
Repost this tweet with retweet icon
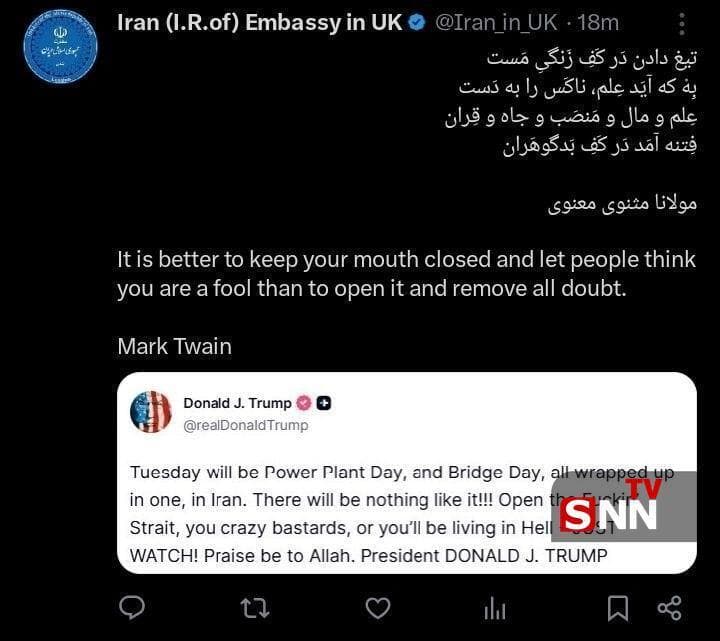(255, 608)
